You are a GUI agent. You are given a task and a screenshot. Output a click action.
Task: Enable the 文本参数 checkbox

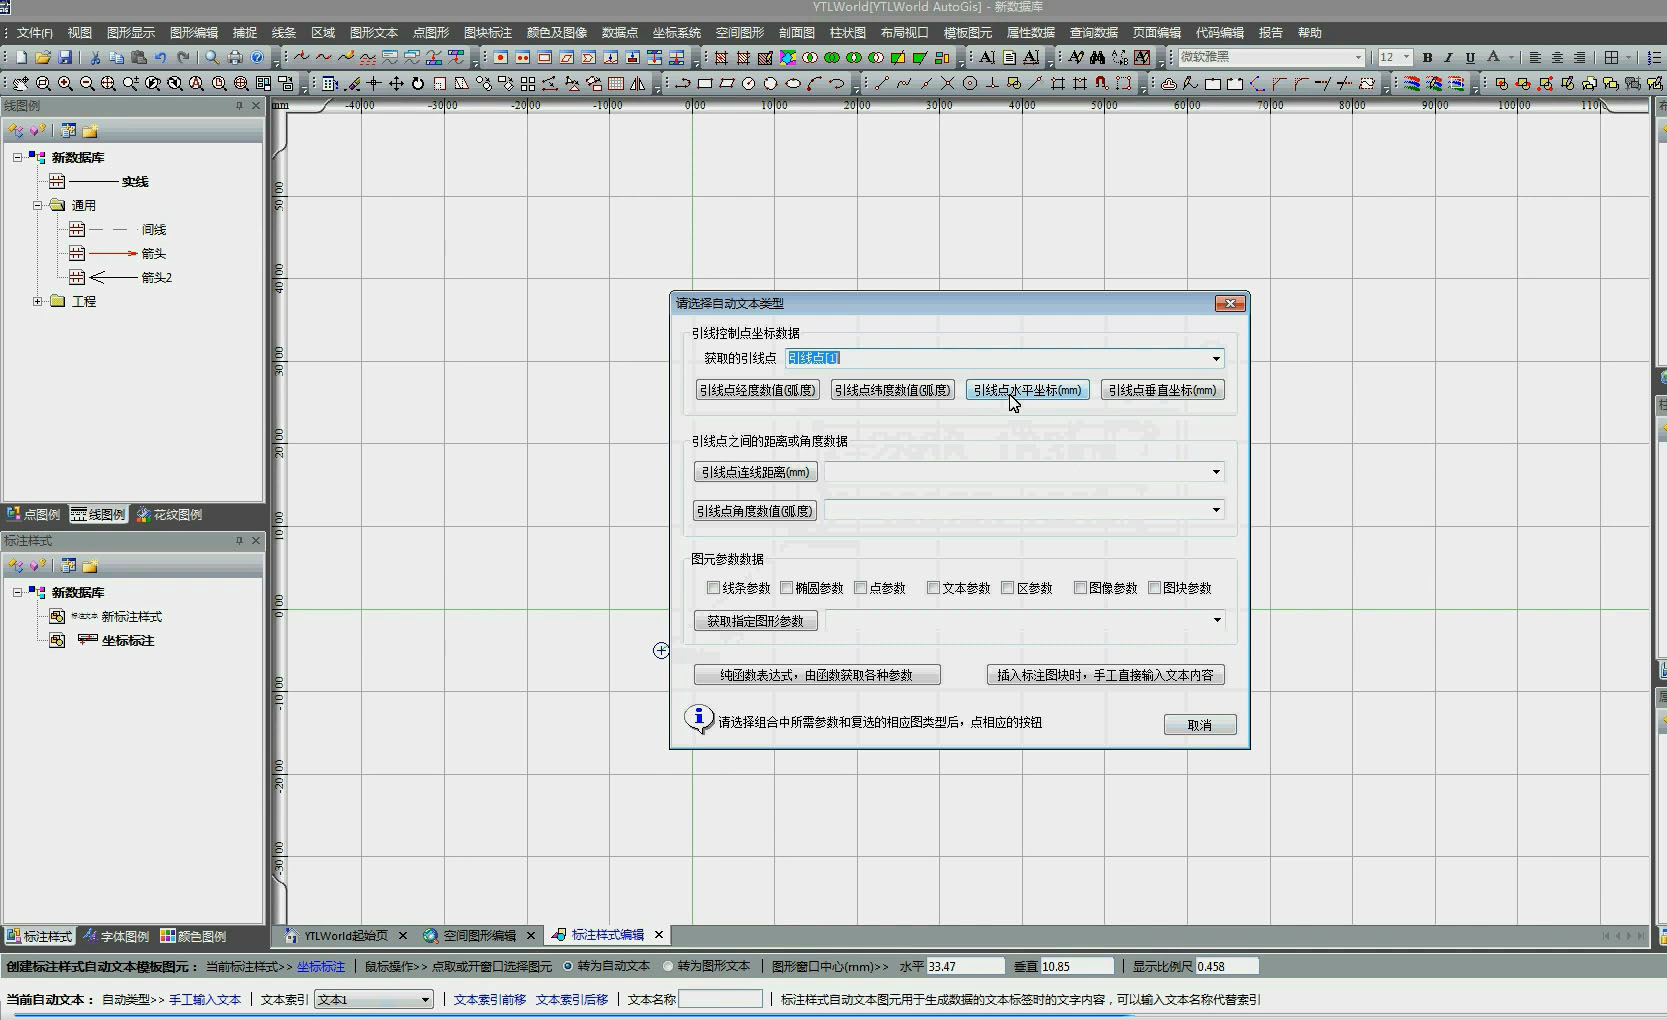coord(933,588)
